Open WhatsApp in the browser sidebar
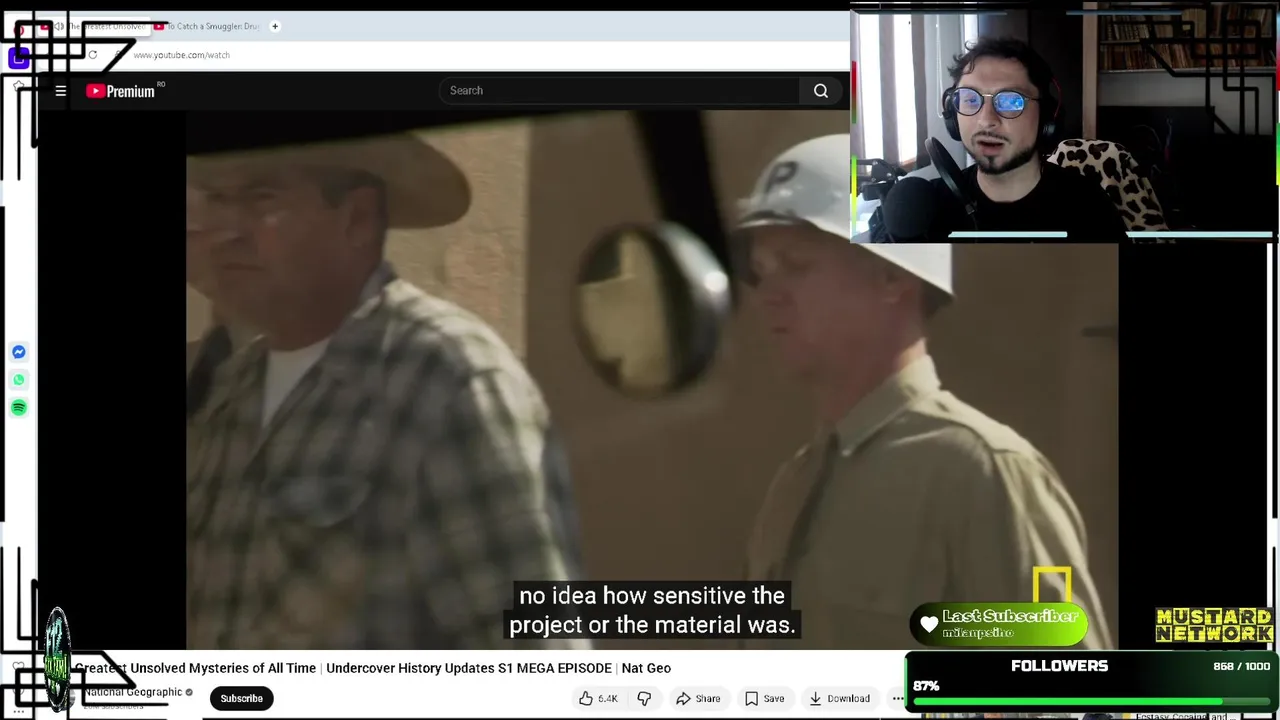This screenshot has width=1280, height=720. 19,380
